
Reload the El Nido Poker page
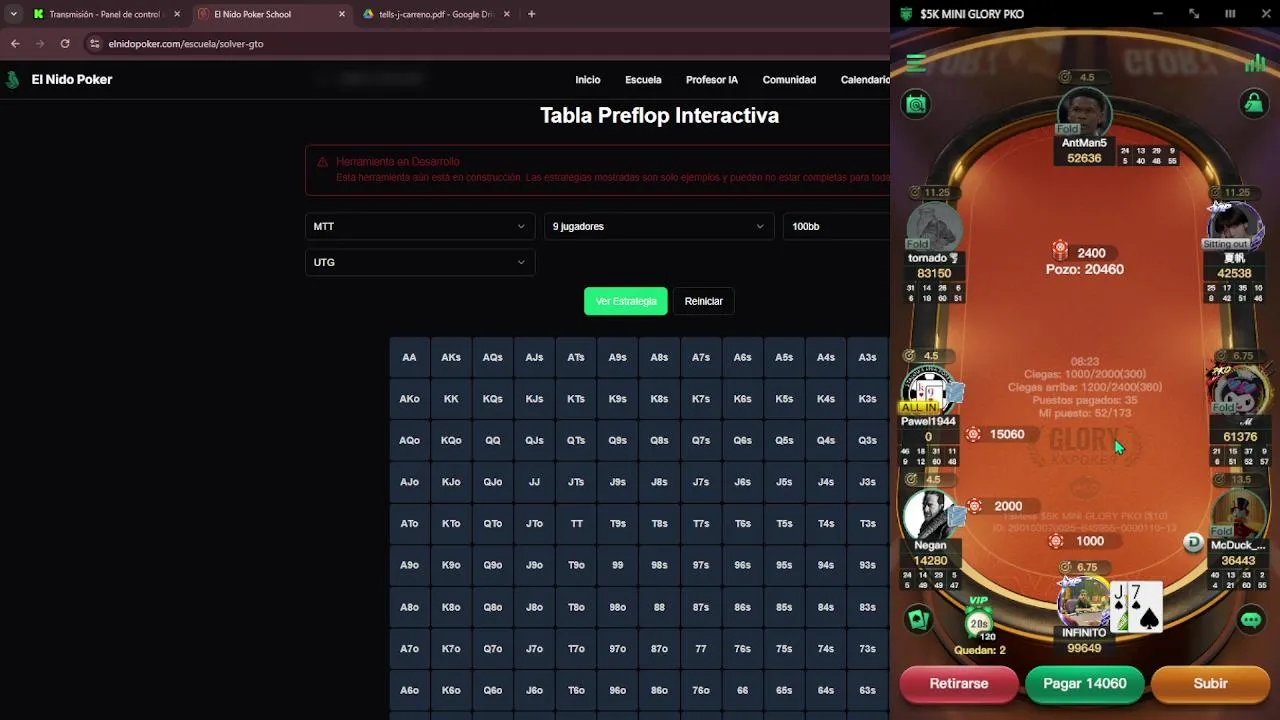coord(65,44)
